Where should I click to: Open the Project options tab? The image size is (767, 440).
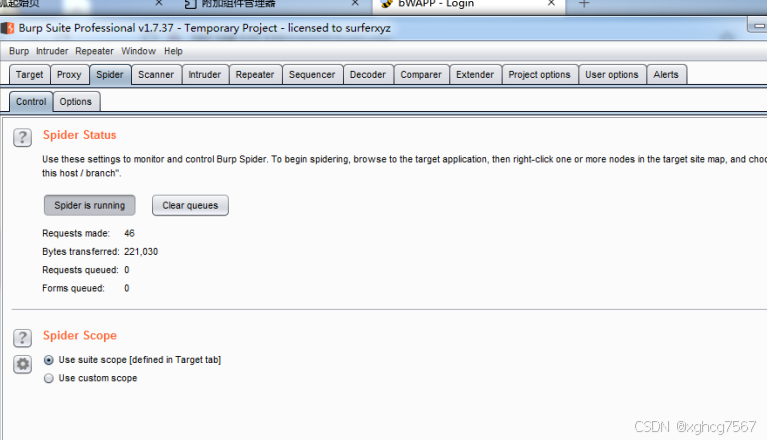(540, 75)
